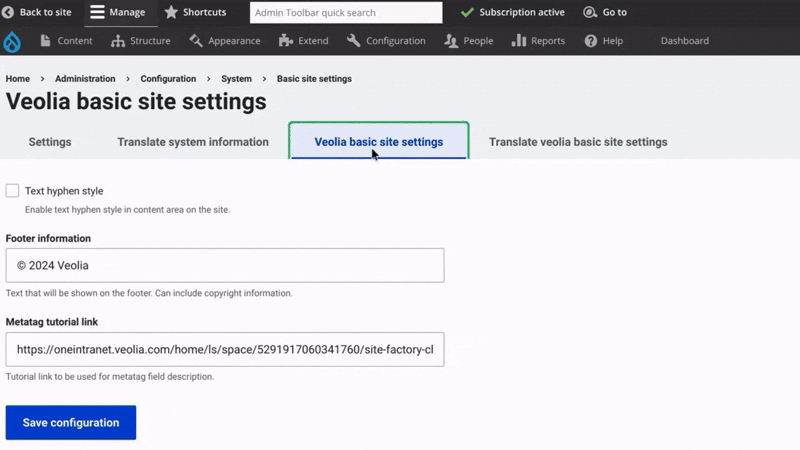Click the Content page icon
This screenshot has width=800, height=450.
[x=45, y=41]
